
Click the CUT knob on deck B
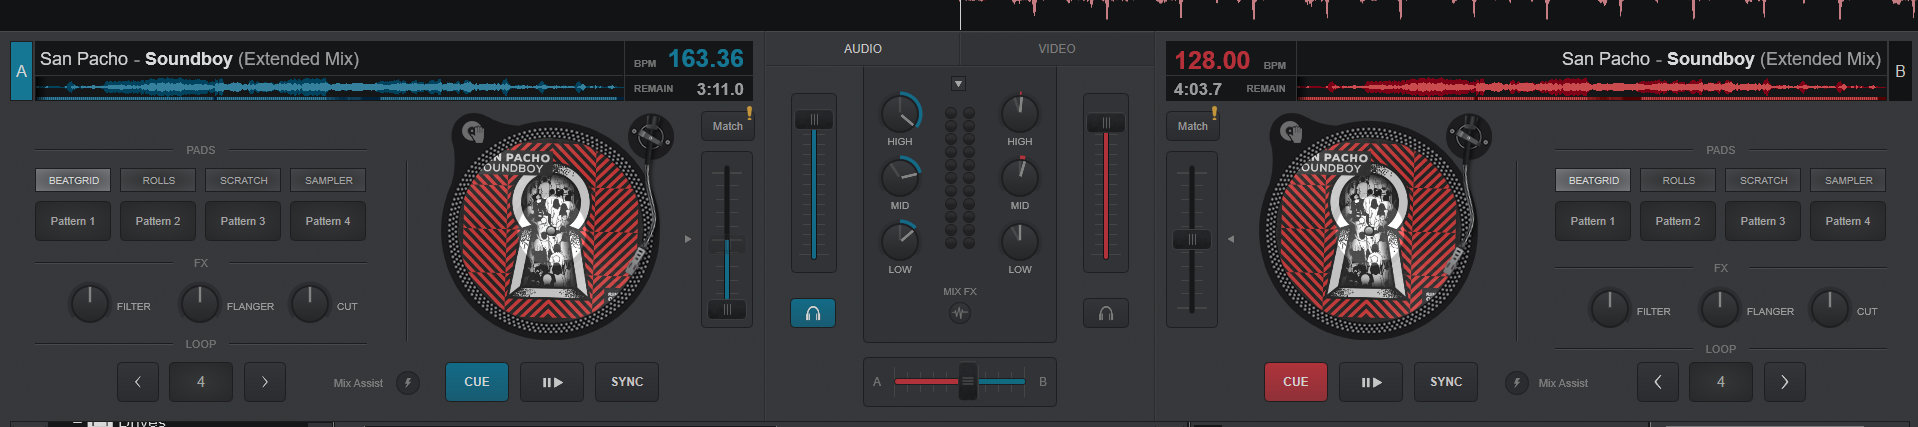click(x=1829, y=308)
